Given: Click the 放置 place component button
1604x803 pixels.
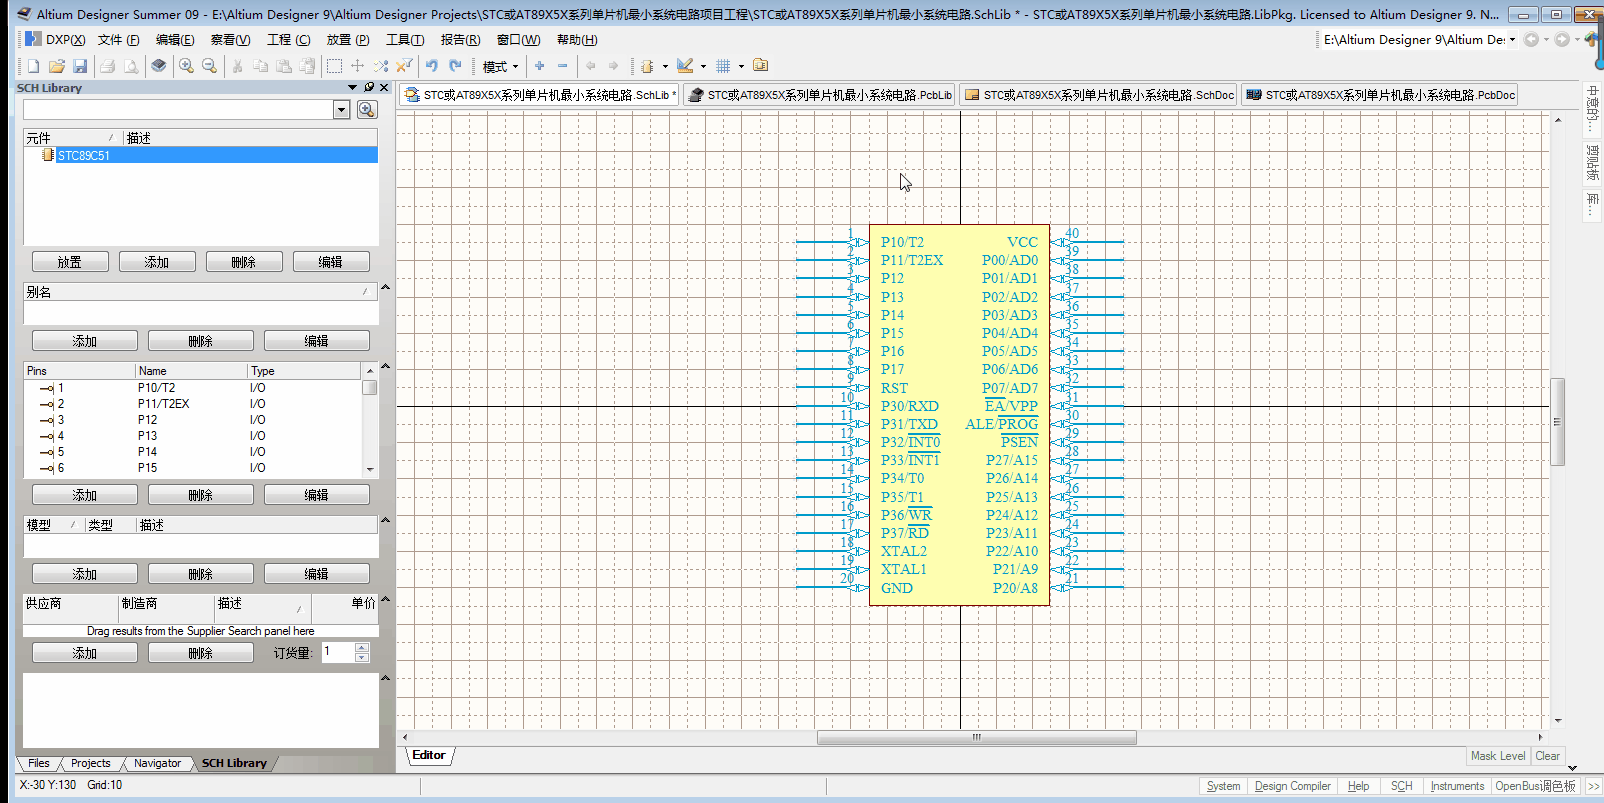Looking at the screenshot, I should pyautogui.click(x=70, y=262).
